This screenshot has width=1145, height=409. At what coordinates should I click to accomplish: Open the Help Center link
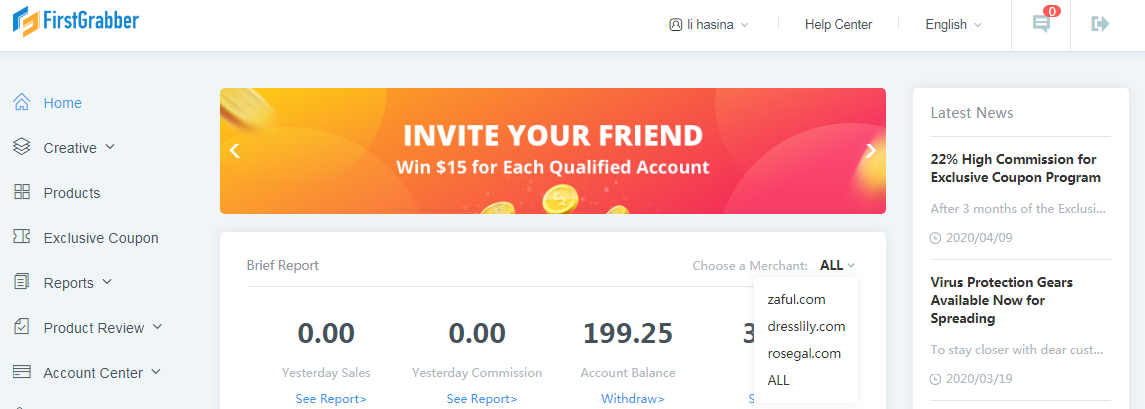pos(838,25)
